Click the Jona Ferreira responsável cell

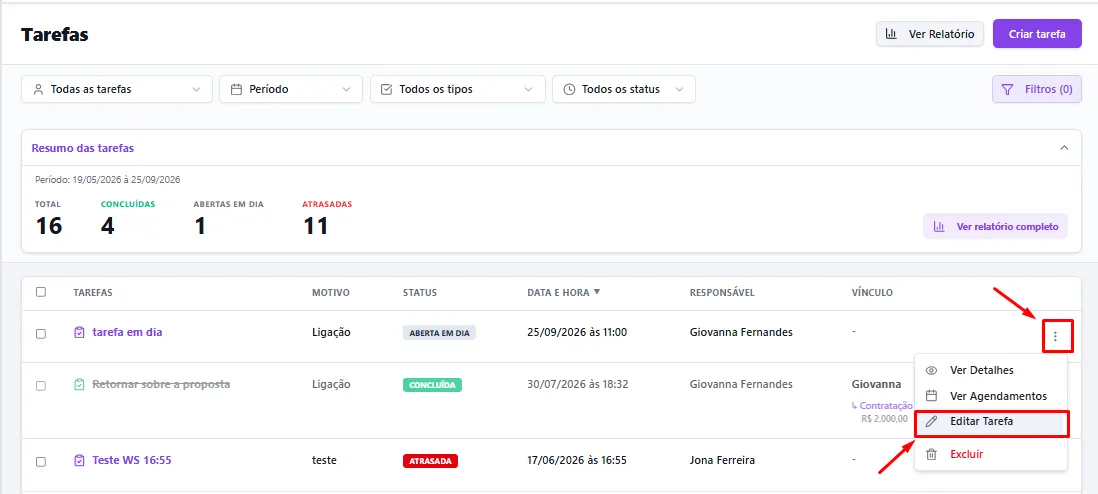point(722,461)
